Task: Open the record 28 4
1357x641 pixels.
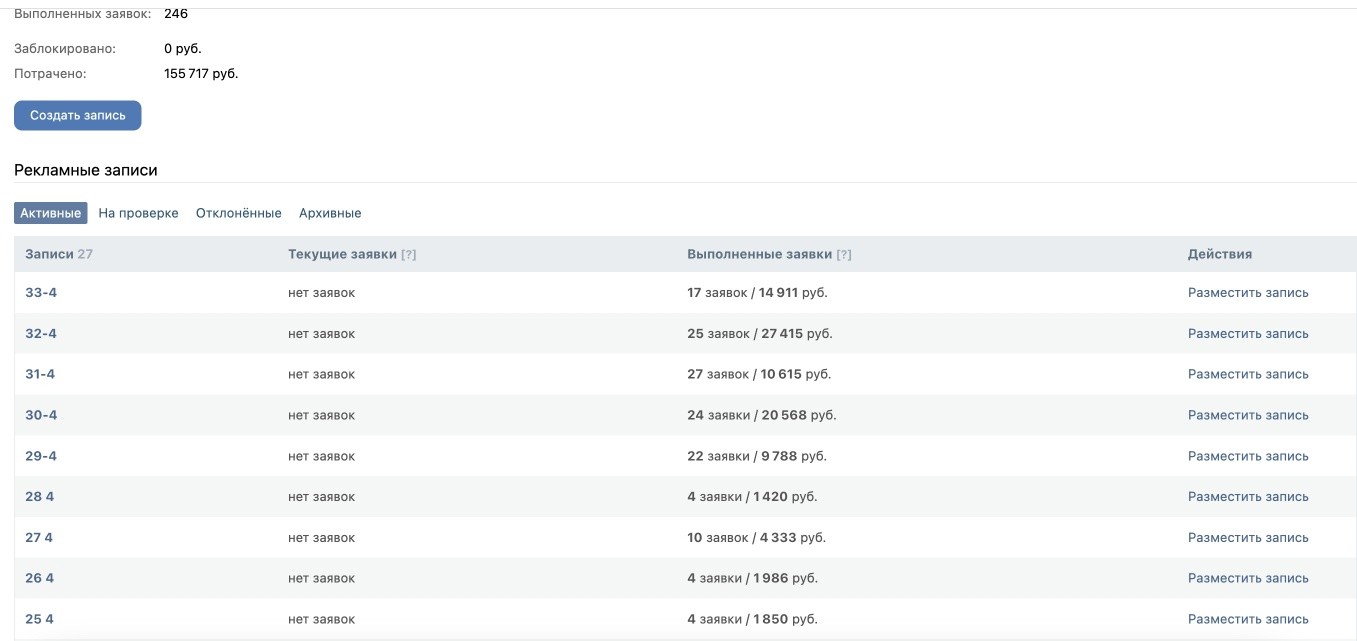Action: click(40, 497)
